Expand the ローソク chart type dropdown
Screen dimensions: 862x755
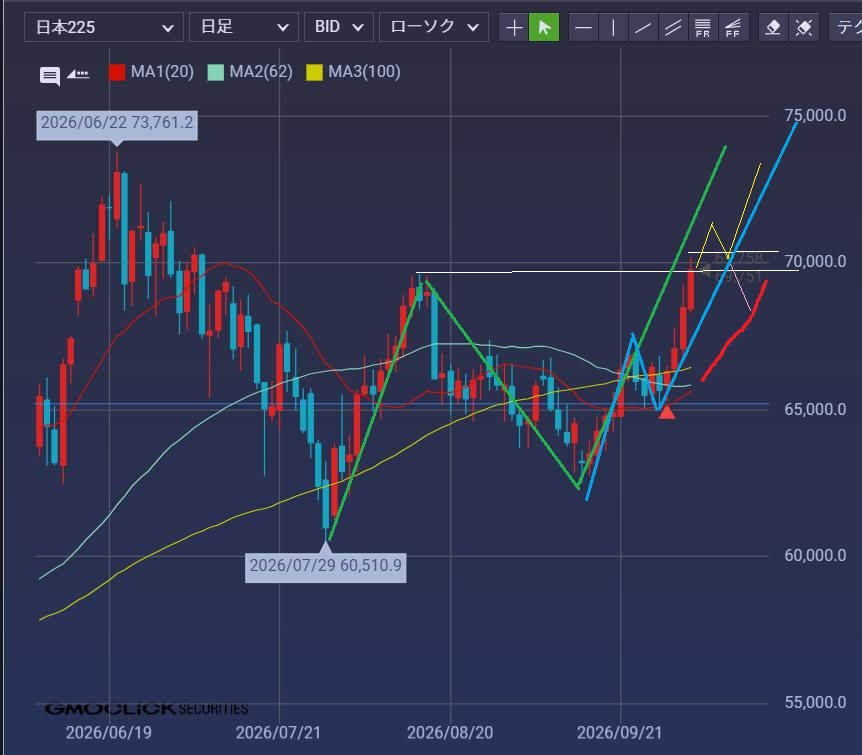pos(434,27)
